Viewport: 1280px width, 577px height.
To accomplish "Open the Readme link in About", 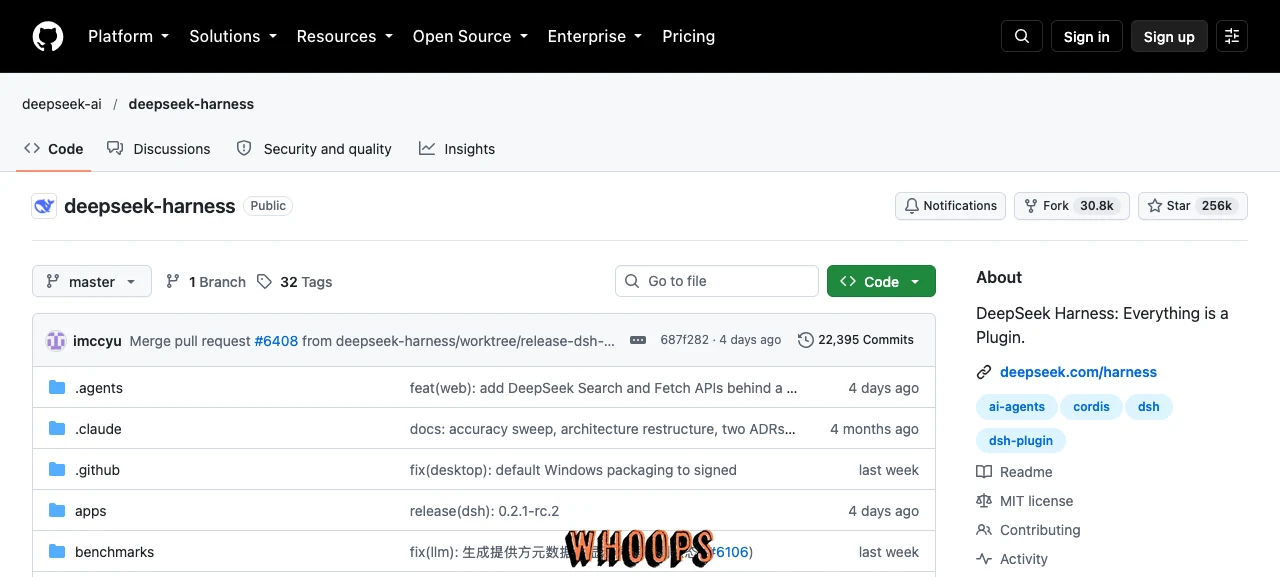I will pyautogui.click(x=1014, y=472).
